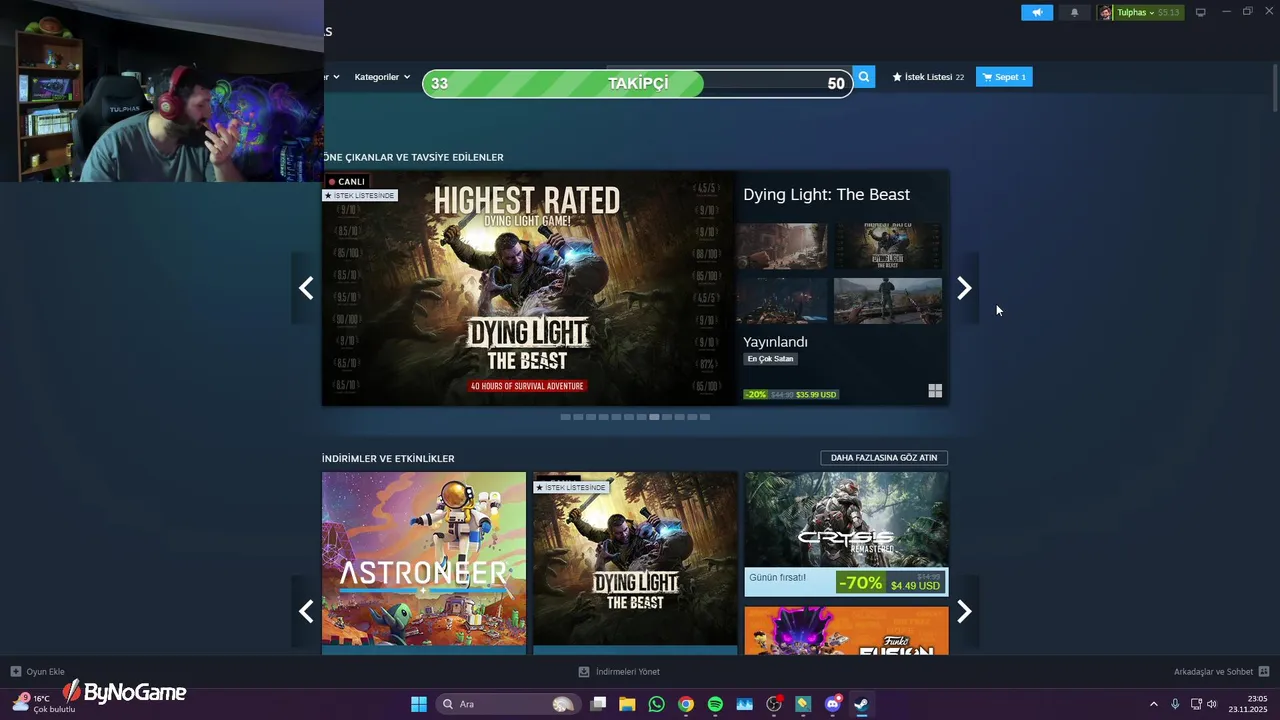Open the 16°C weather widget

(x=45, y=704)
